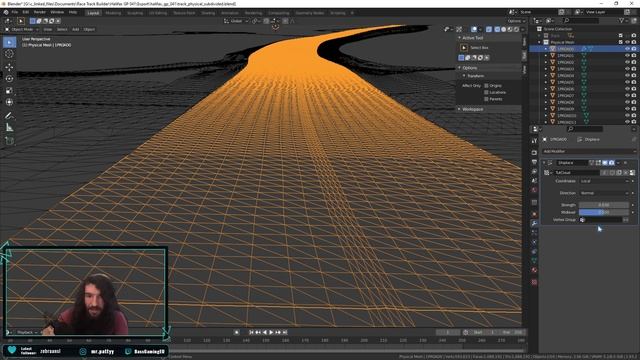Collapse the Displace modifier panel
This screenshot has height=360, width=640.
pyautogui.click(x=544, y=163)
